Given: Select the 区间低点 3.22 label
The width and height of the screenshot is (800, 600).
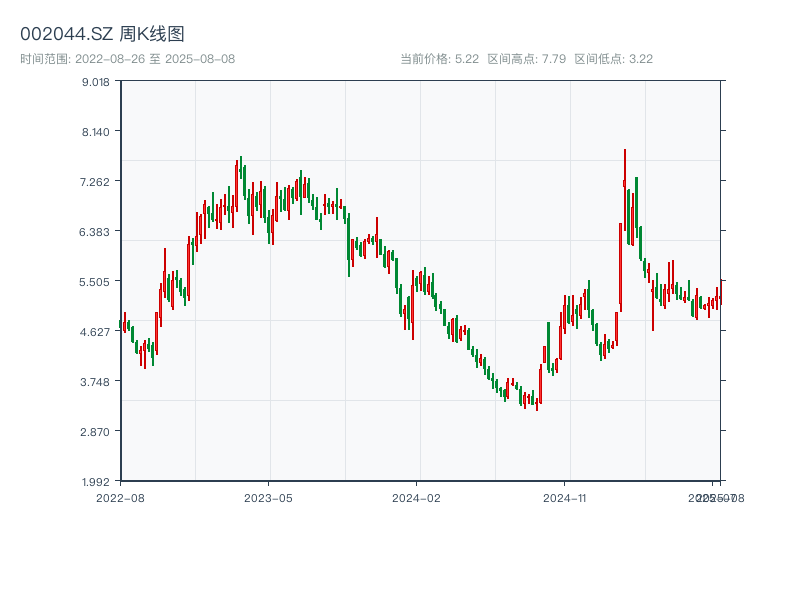Looking at the screenshot, I should [613, 59].
